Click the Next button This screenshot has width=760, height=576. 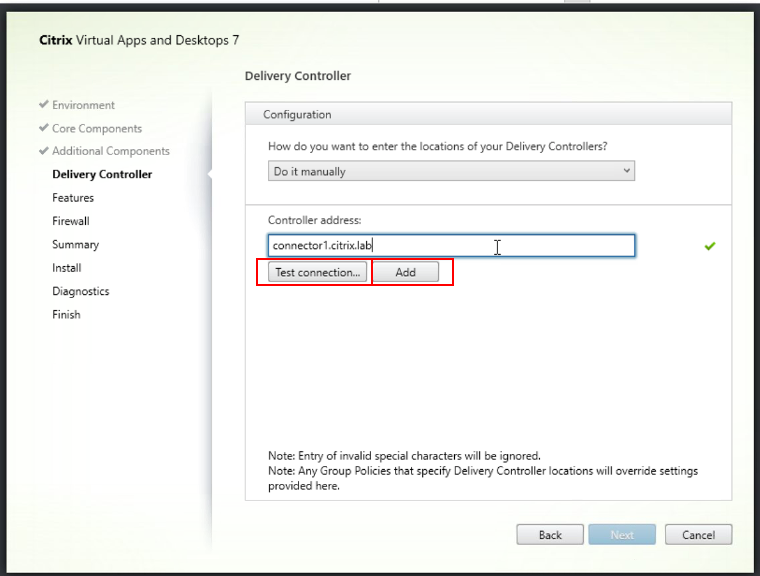coord(622,535)
